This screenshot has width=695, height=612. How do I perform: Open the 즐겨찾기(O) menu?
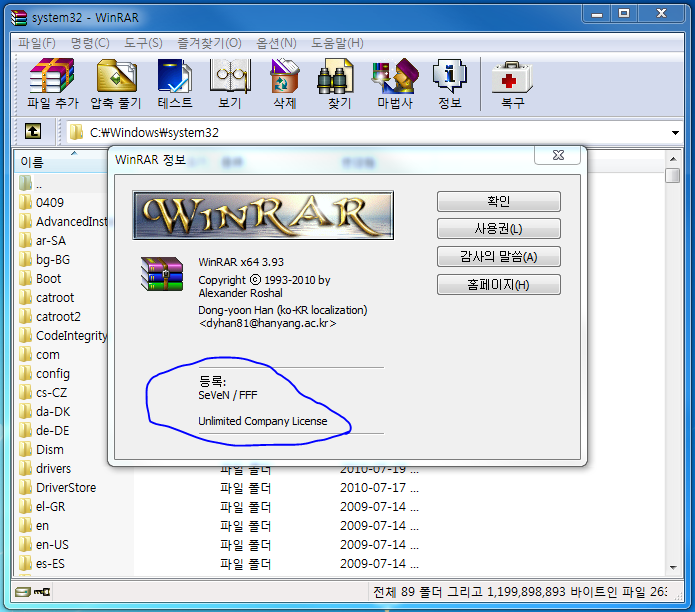click(x=209, y=43)
